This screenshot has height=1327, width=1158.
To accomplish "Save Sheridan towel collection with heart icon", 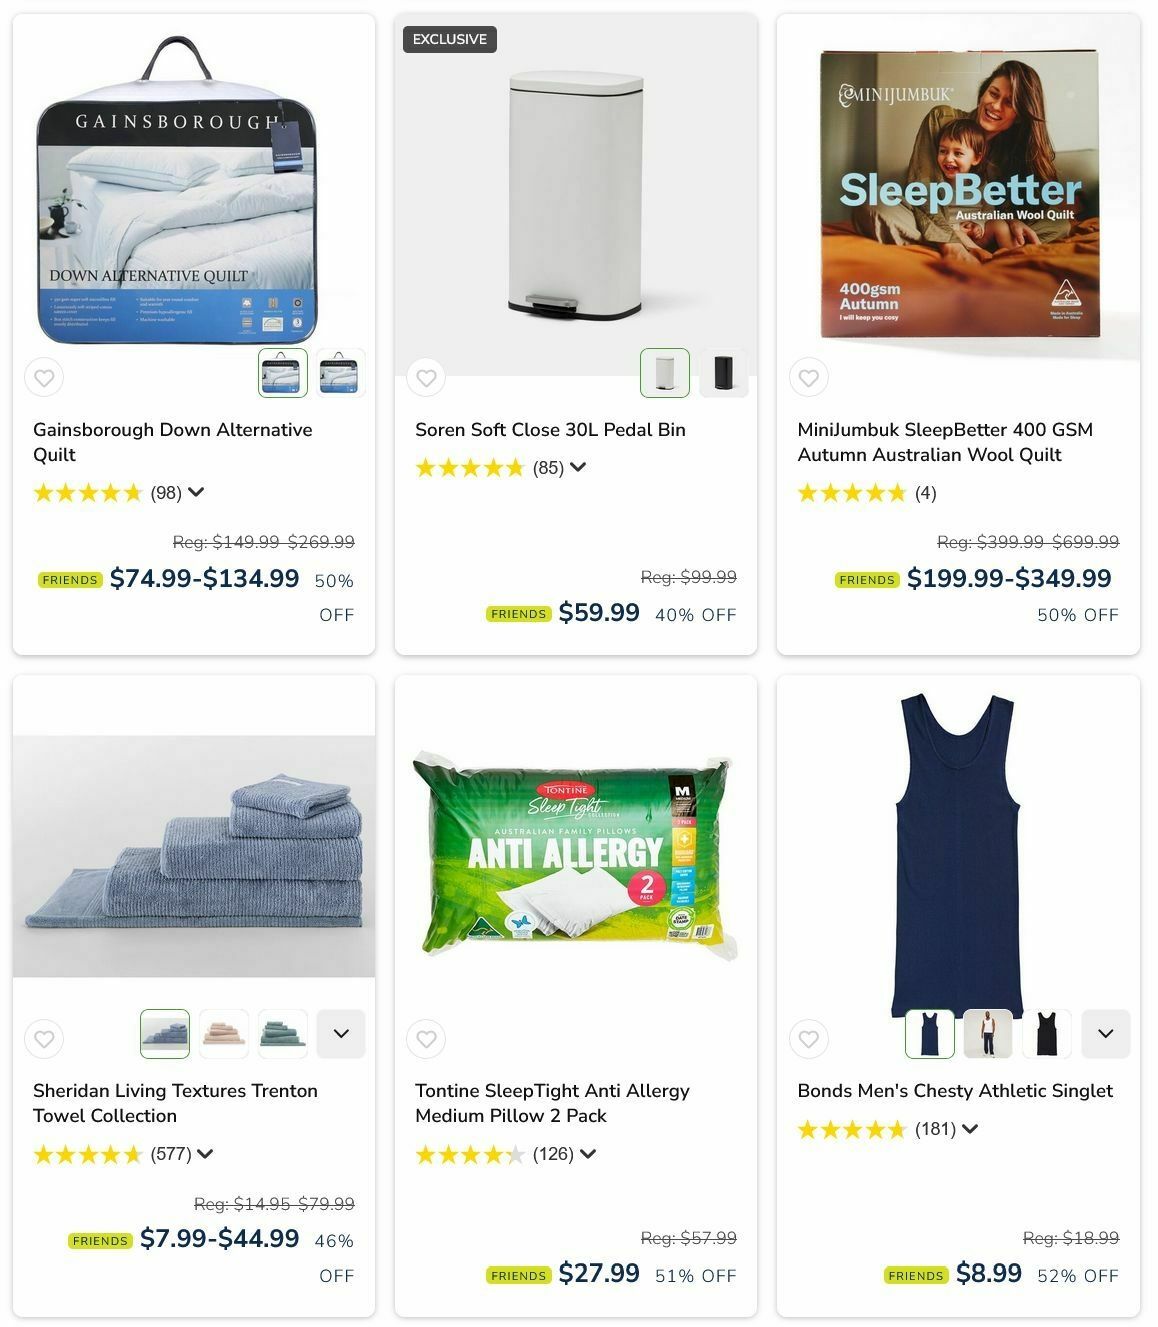I will pos(44,1039).
